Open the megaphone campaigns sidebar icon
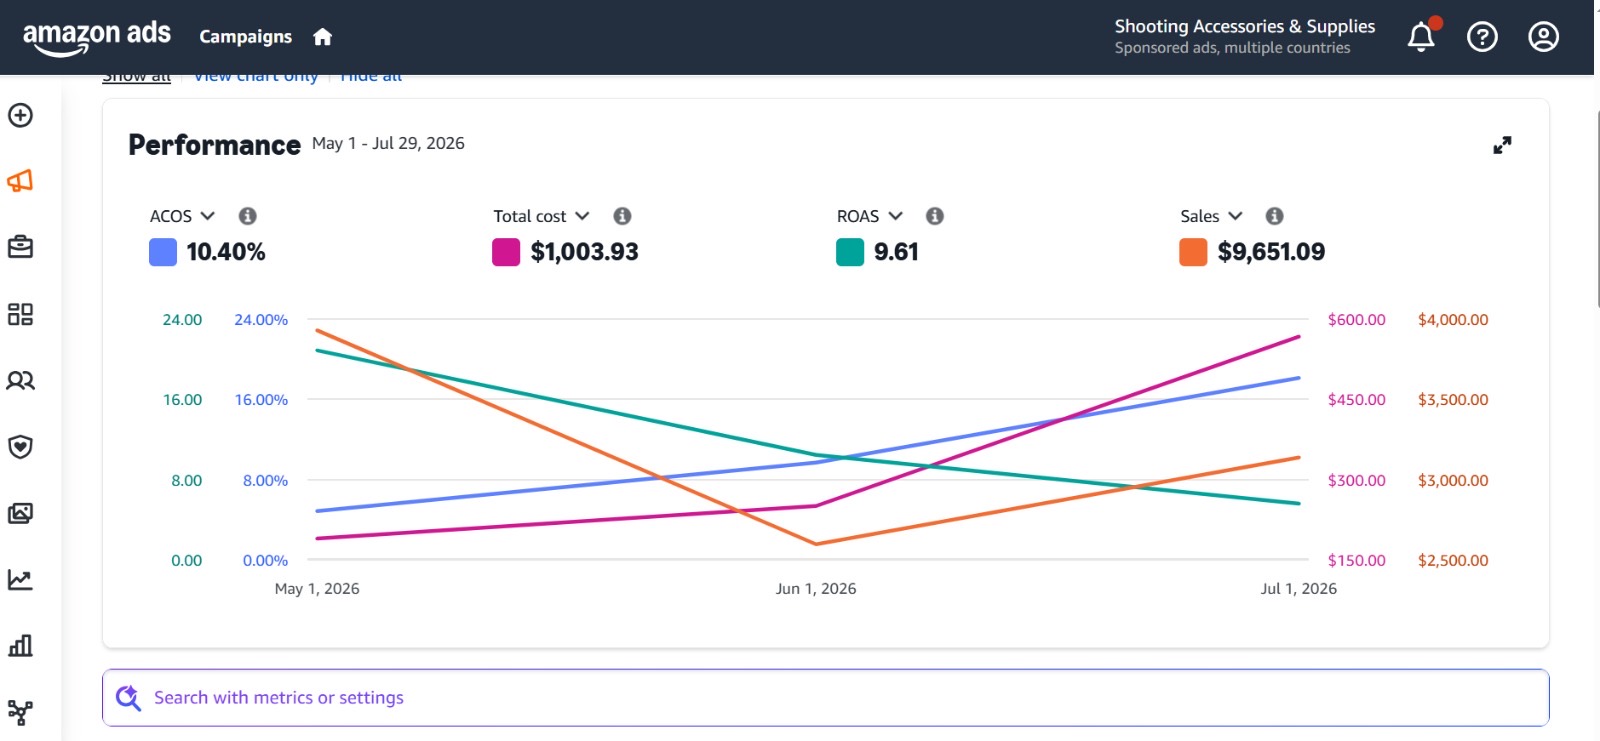The height and width of the screenshot is (741, 1600). point(20,181)
